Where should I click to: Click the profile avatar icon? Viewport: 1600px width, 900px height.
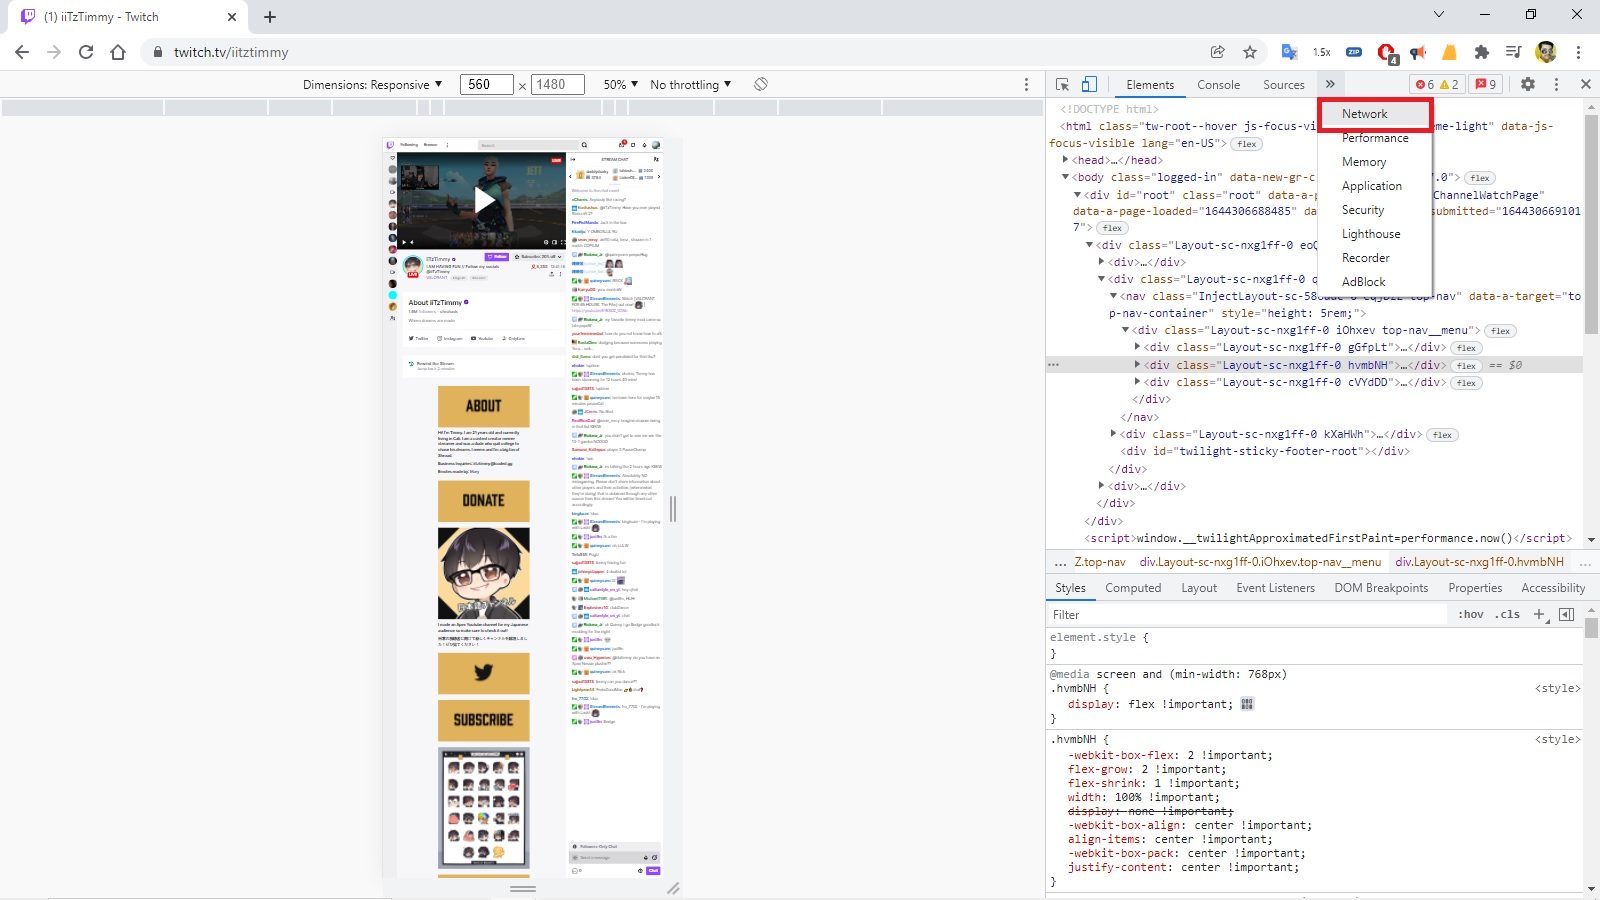(1546, 52)
